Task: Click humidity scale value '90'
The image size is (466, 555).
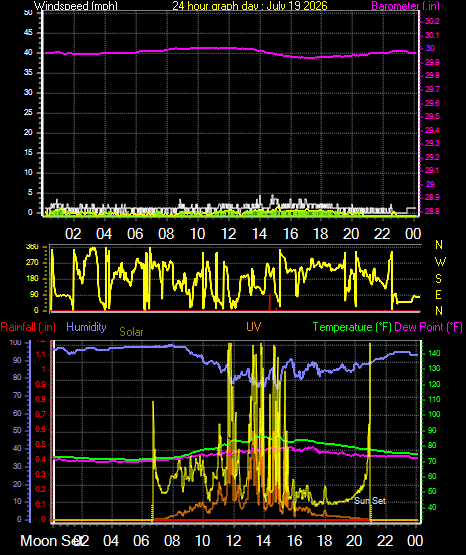Action: click(17, 360)
